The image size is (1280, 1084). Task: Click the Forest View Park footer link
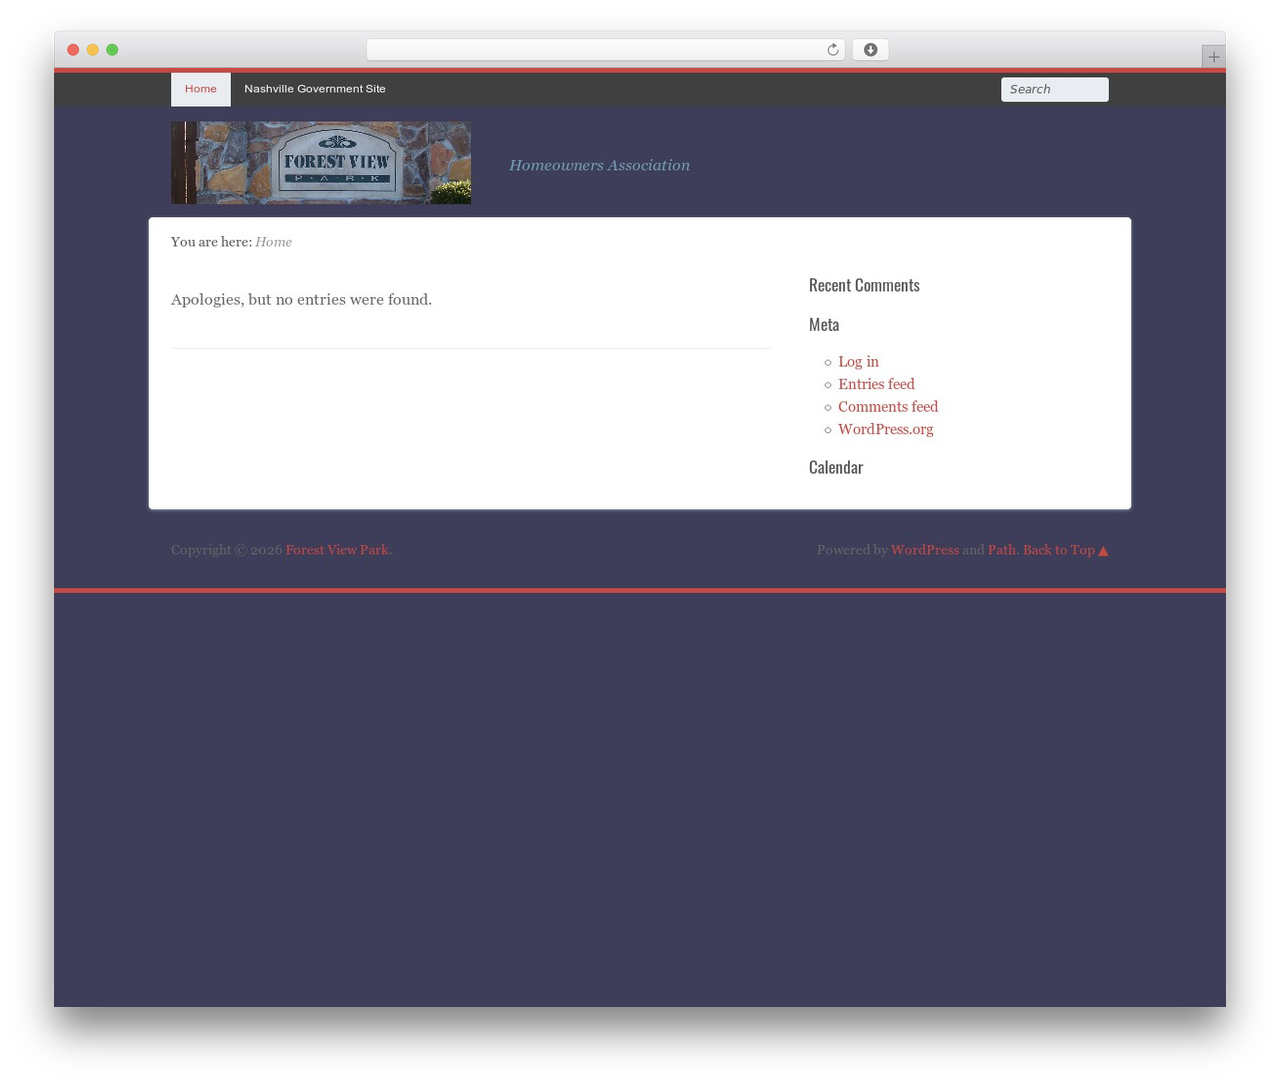pos(337,550)
